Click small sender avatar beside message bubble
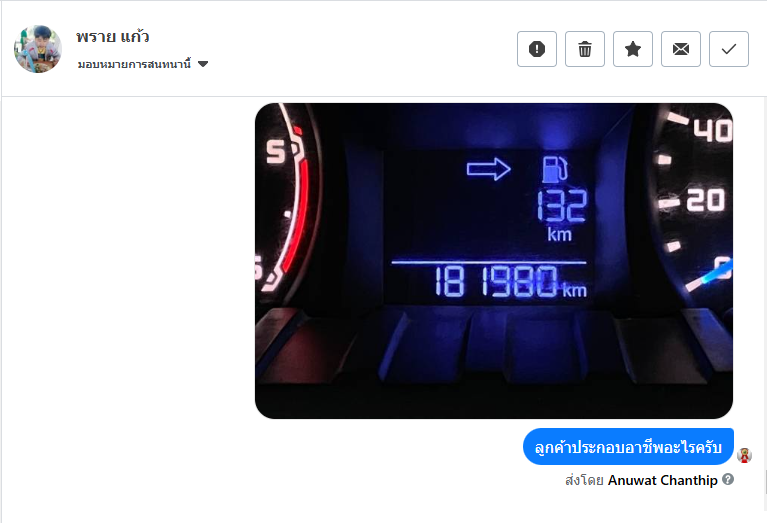767x523 pixels. (744, 455)
